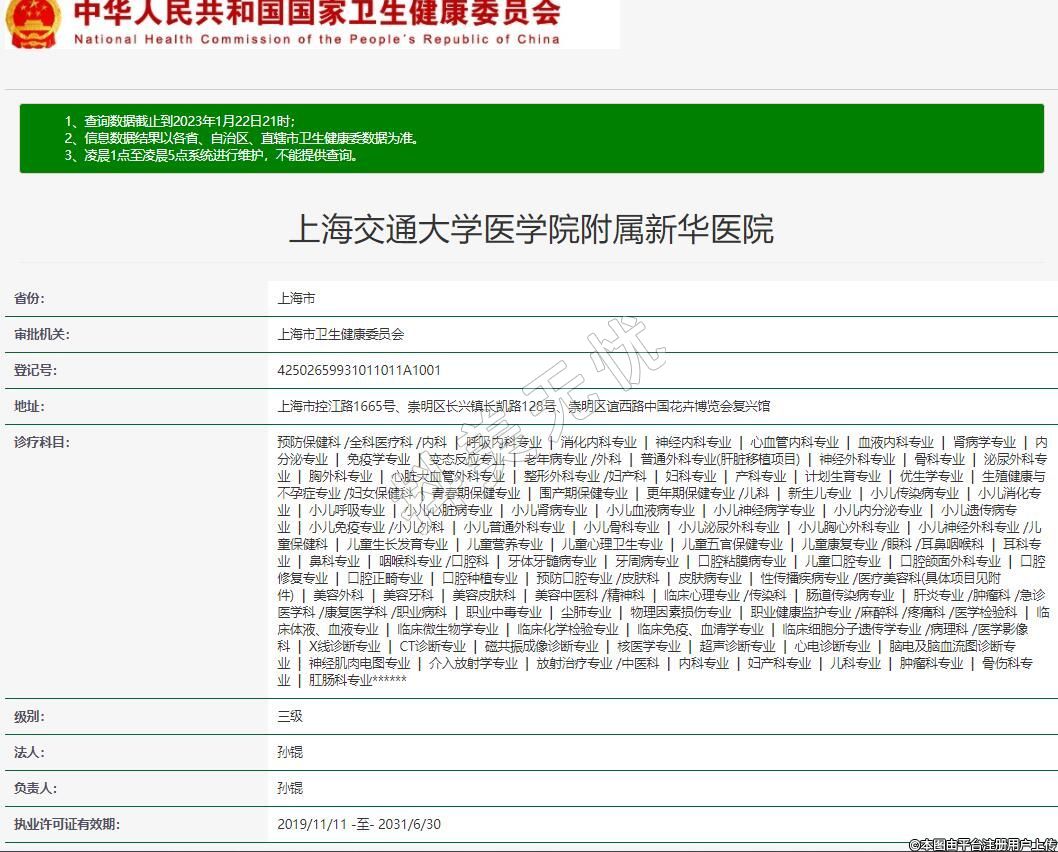Select the province value 上海市
Image resolution: width=1058 pixels, height=852 pixels.
click(x=296, y=299)
